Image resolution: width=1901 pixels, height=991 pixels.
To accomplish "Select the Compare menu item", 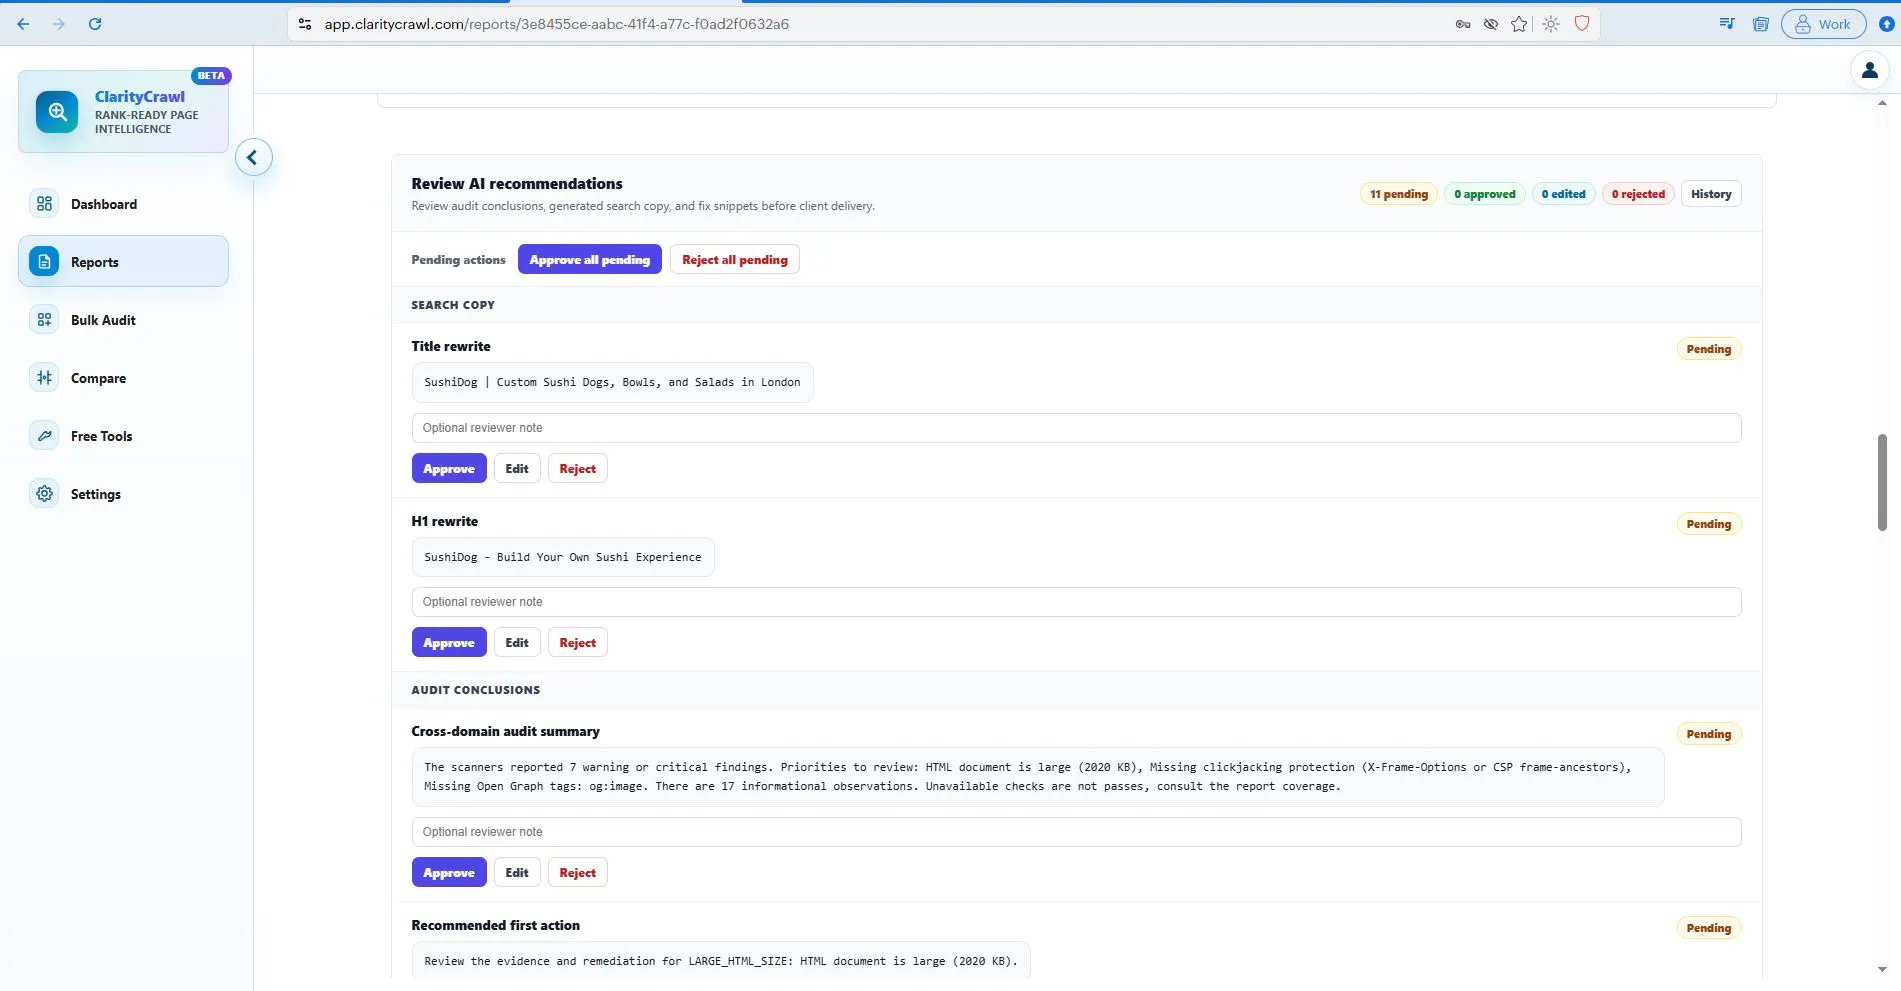I will pos(123,378).
